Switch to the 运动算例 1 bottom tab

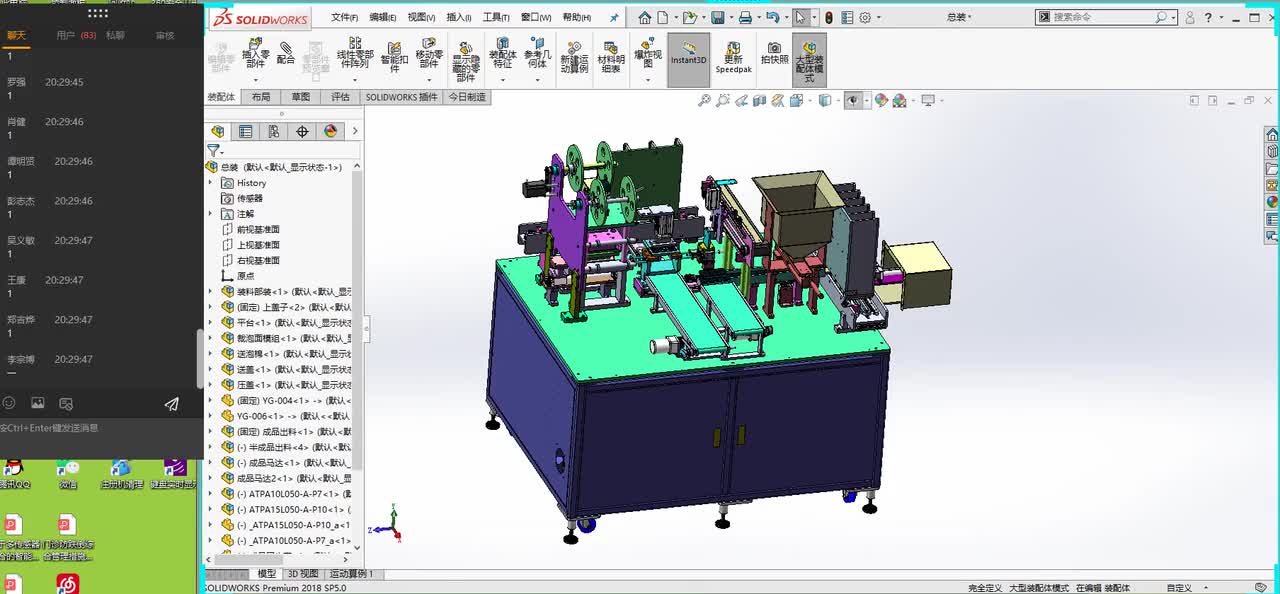(x=351, y=574)
